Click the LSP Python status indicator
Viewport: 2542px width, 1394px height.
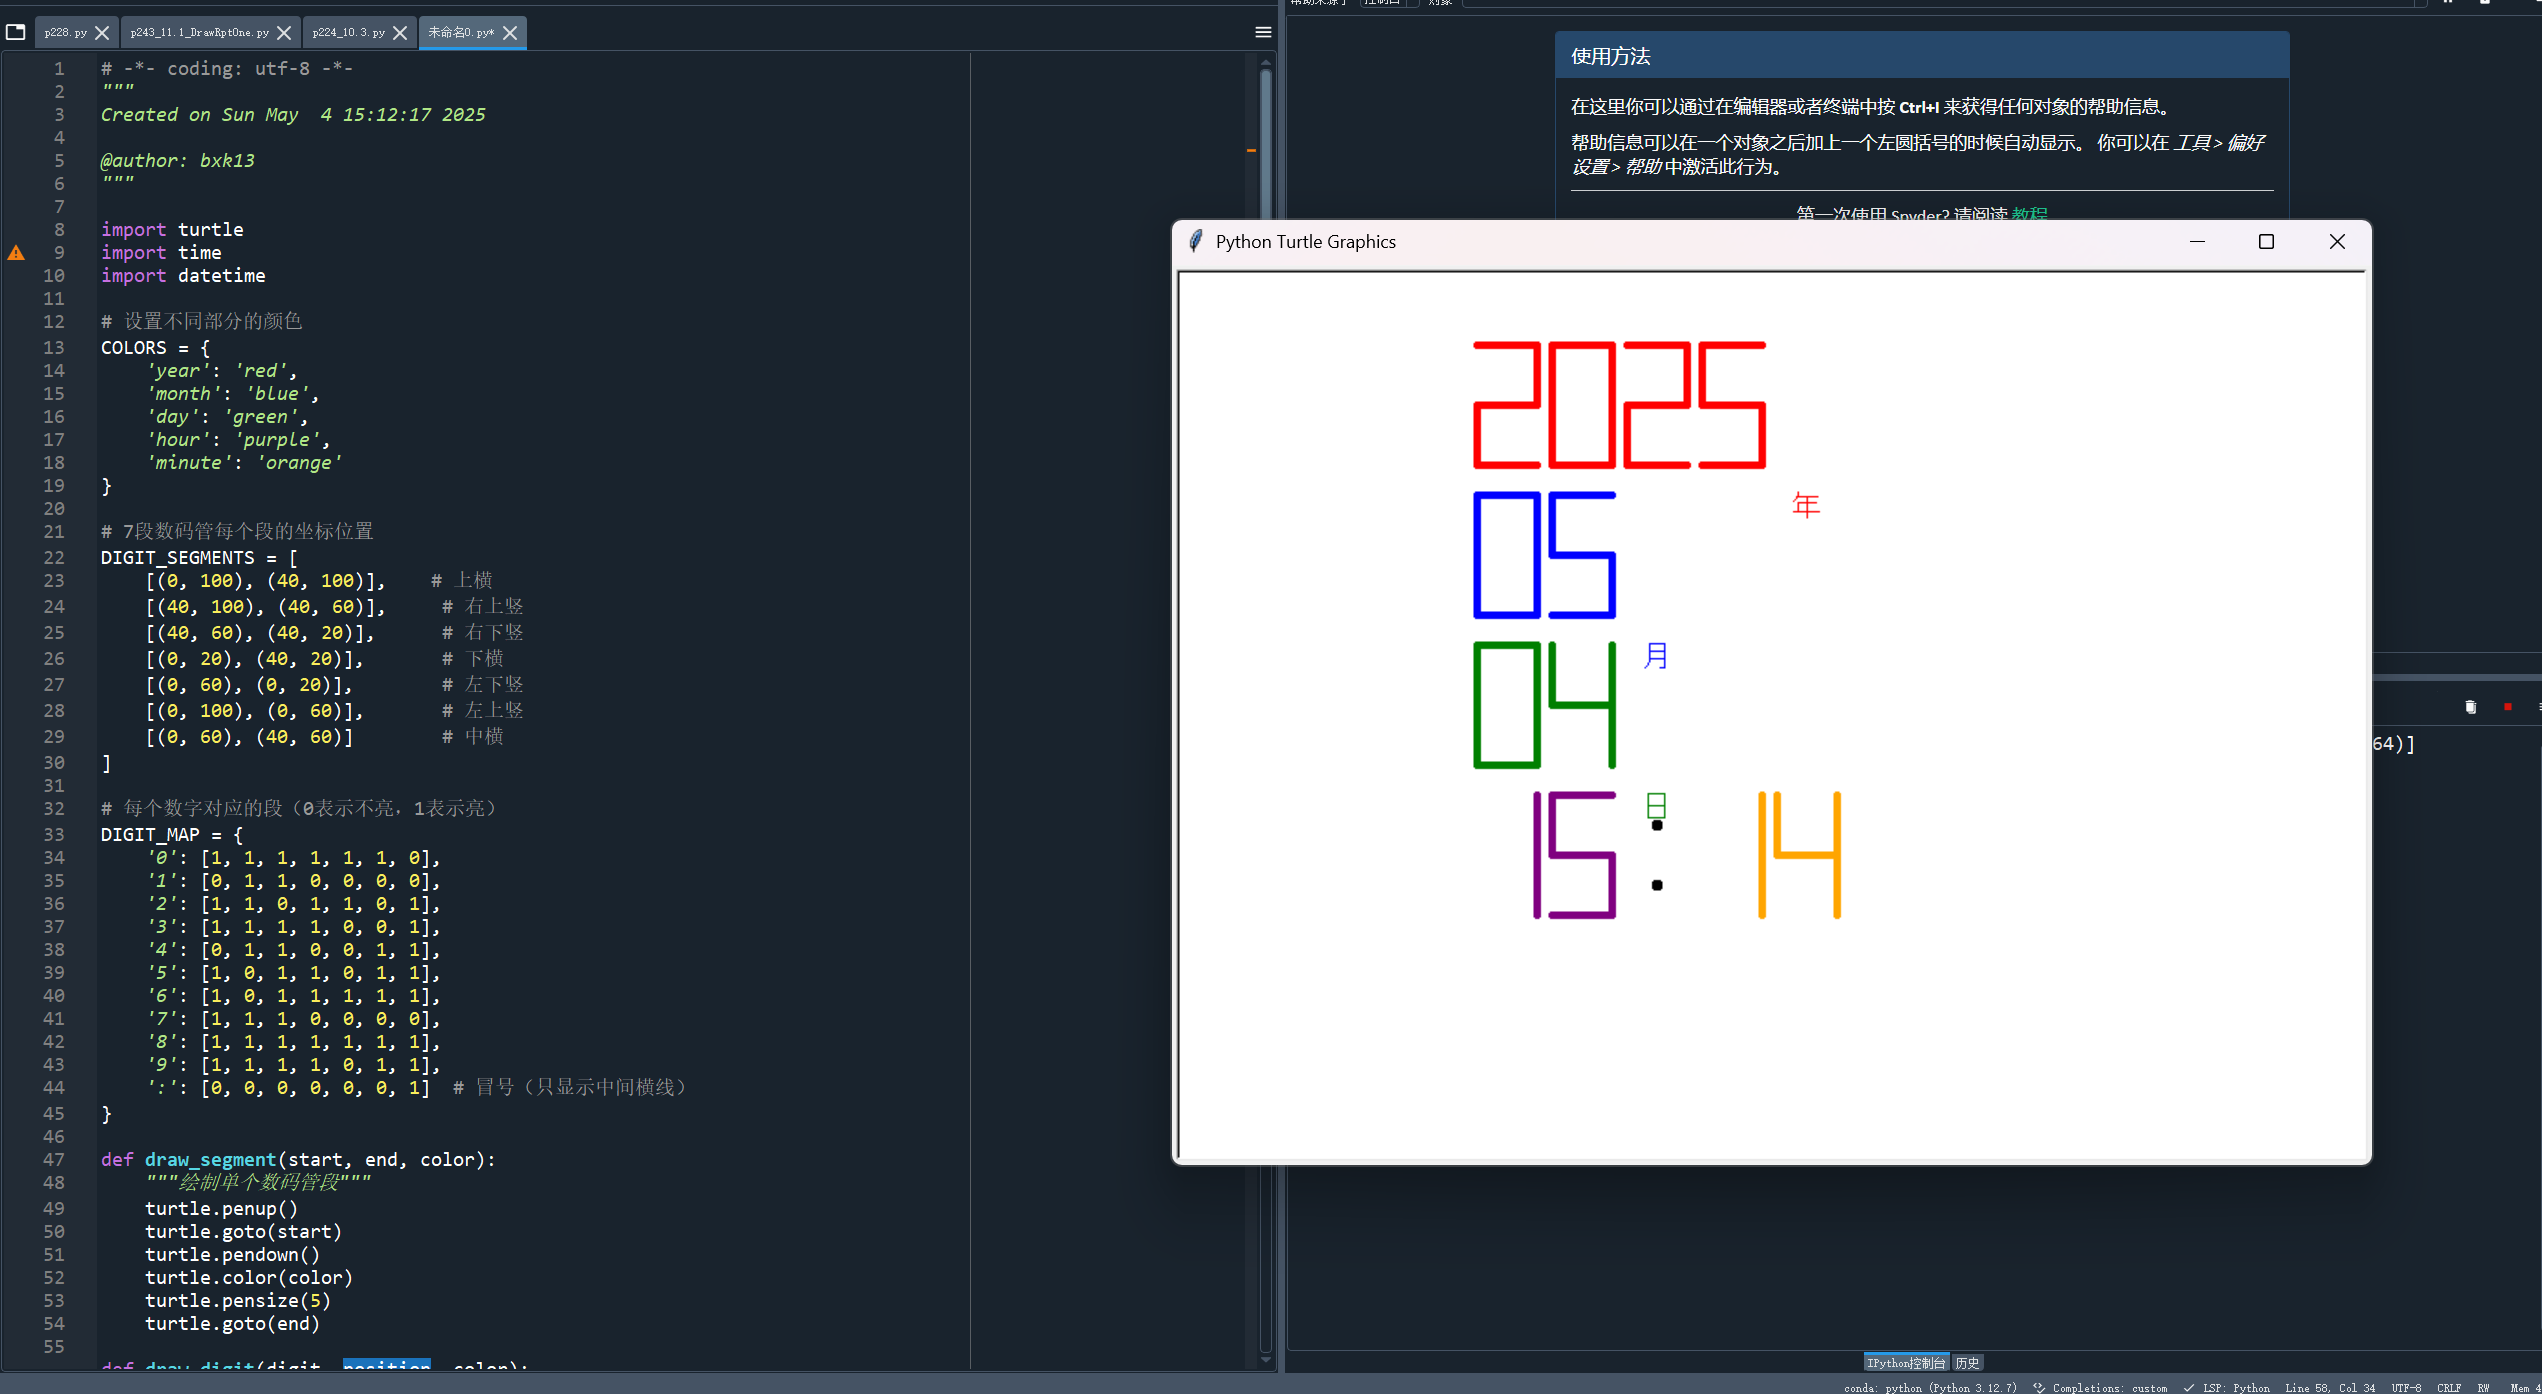coord(2235,1387)
